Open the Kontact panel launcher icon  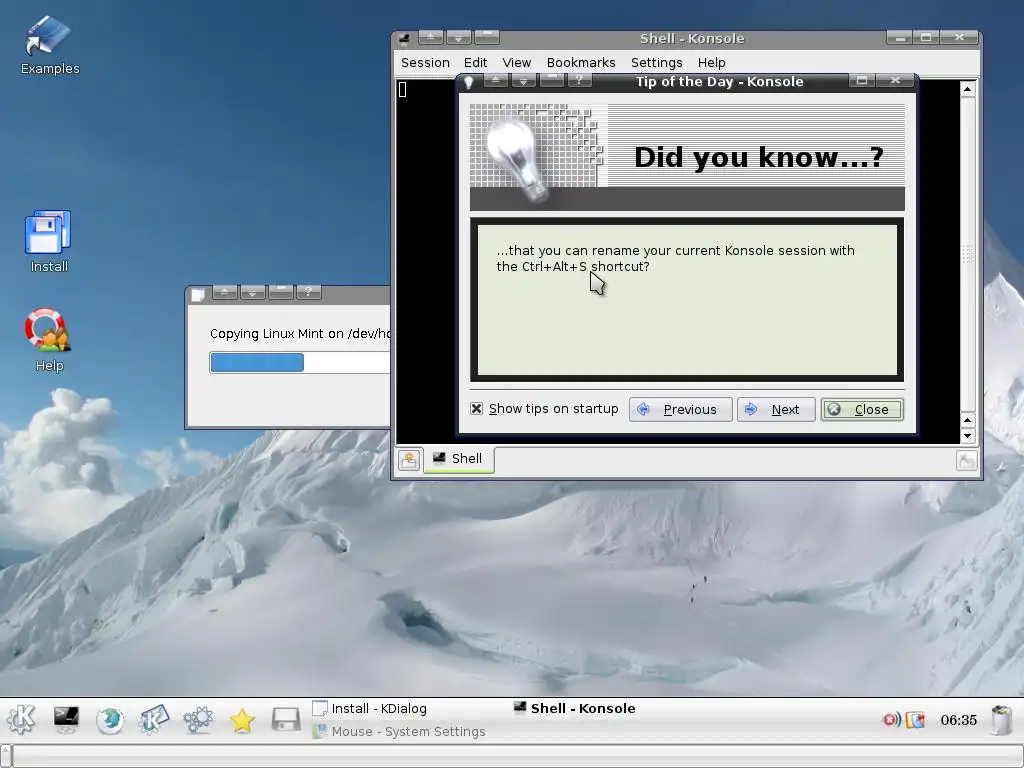153,719
